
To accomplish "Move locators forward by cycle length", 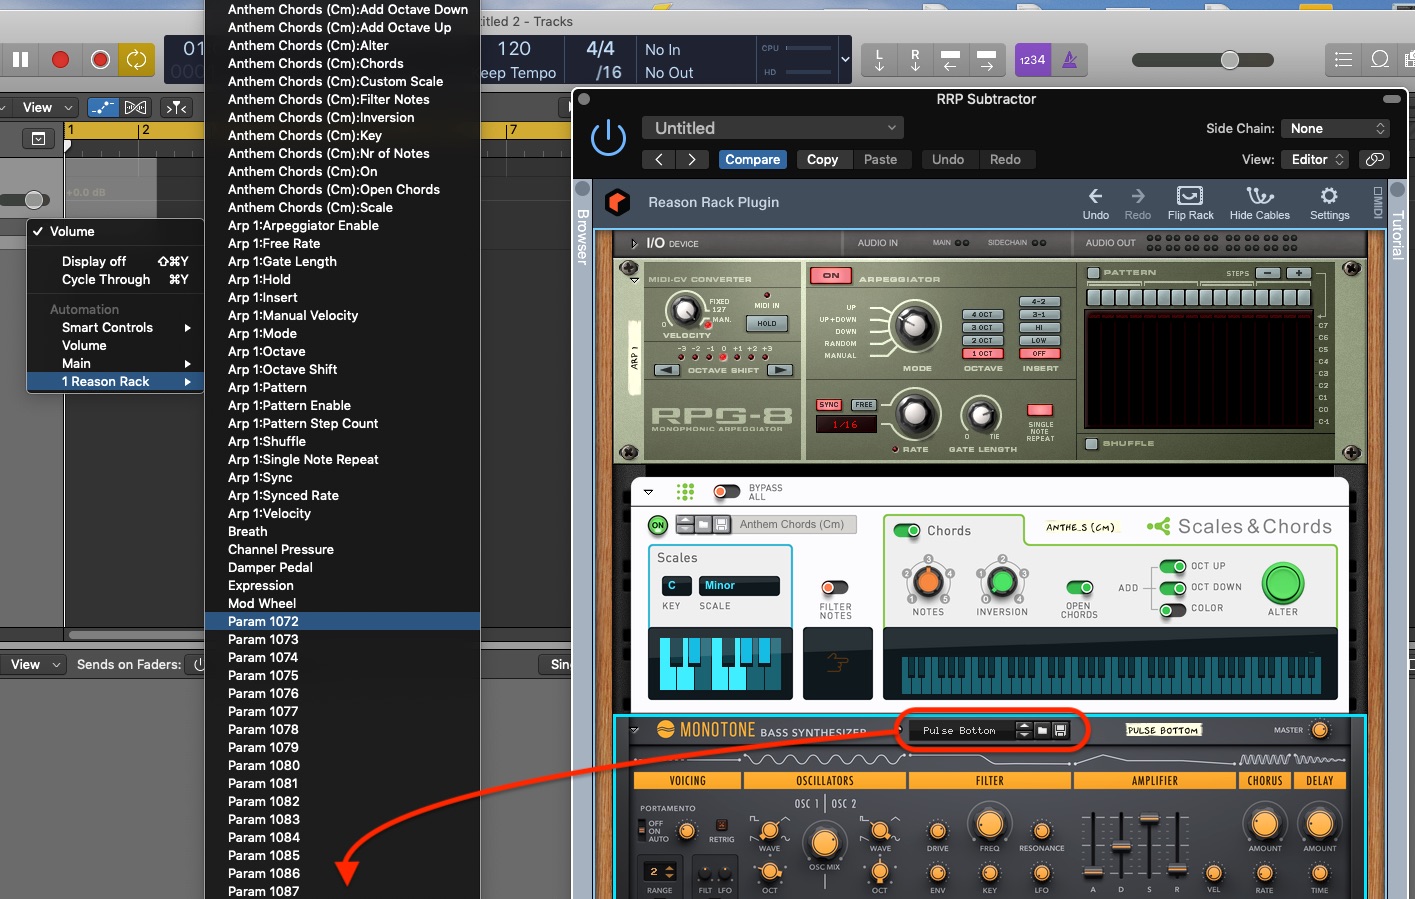I will (x=987, y=60).
